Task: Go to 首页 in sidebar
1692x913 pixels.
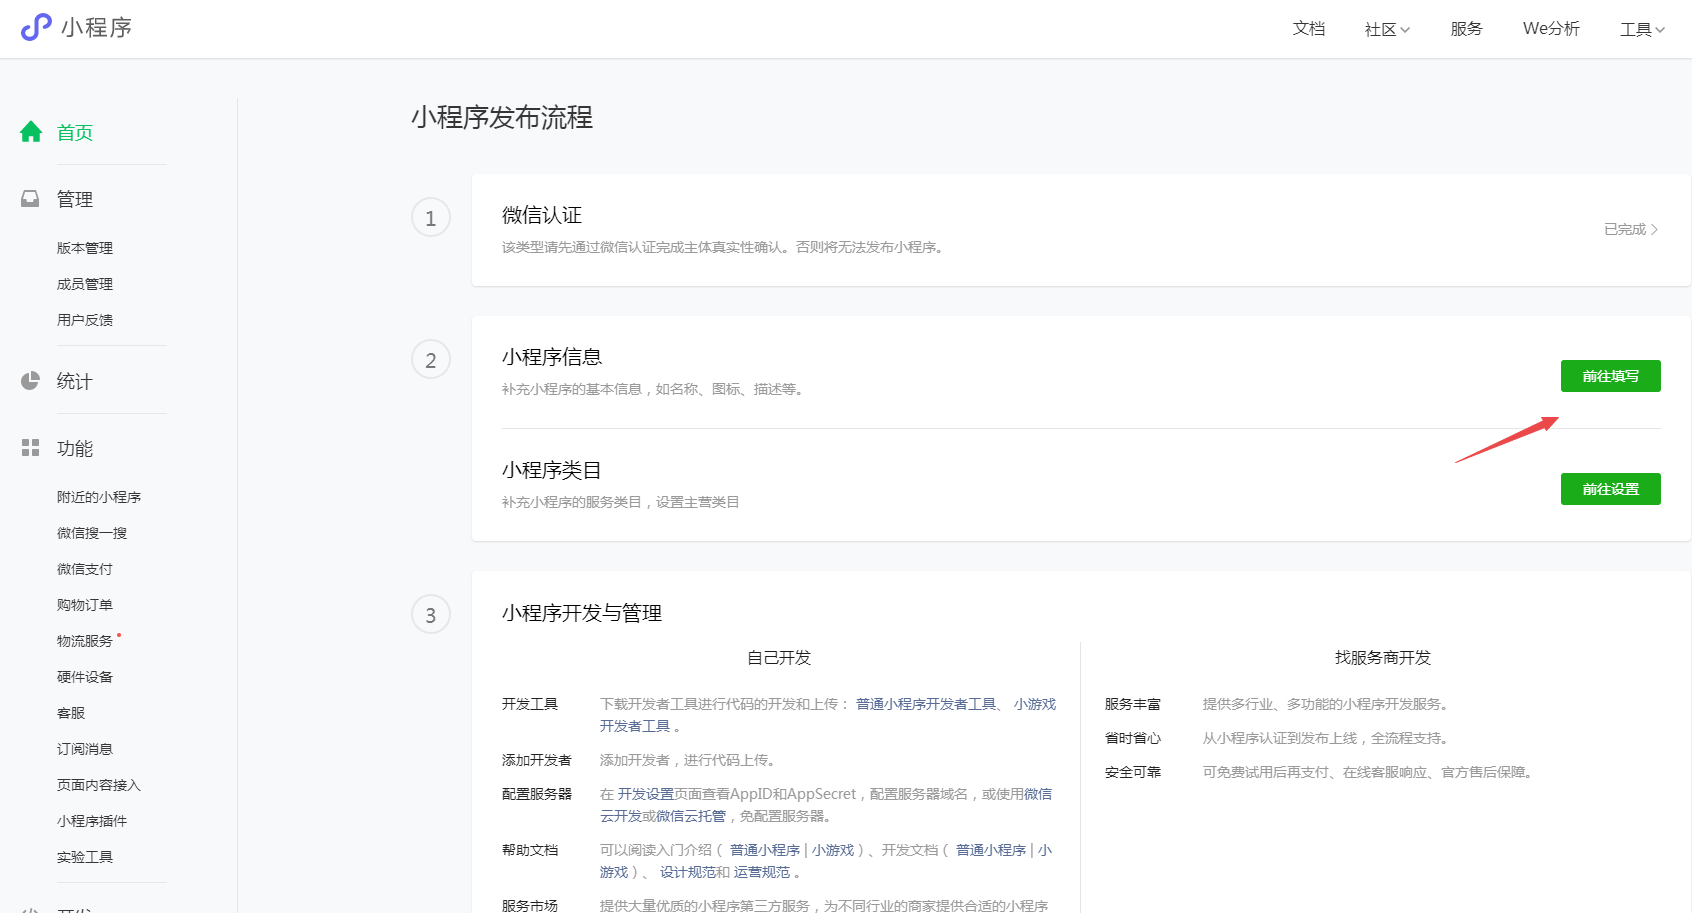Action: pos(75,132)
